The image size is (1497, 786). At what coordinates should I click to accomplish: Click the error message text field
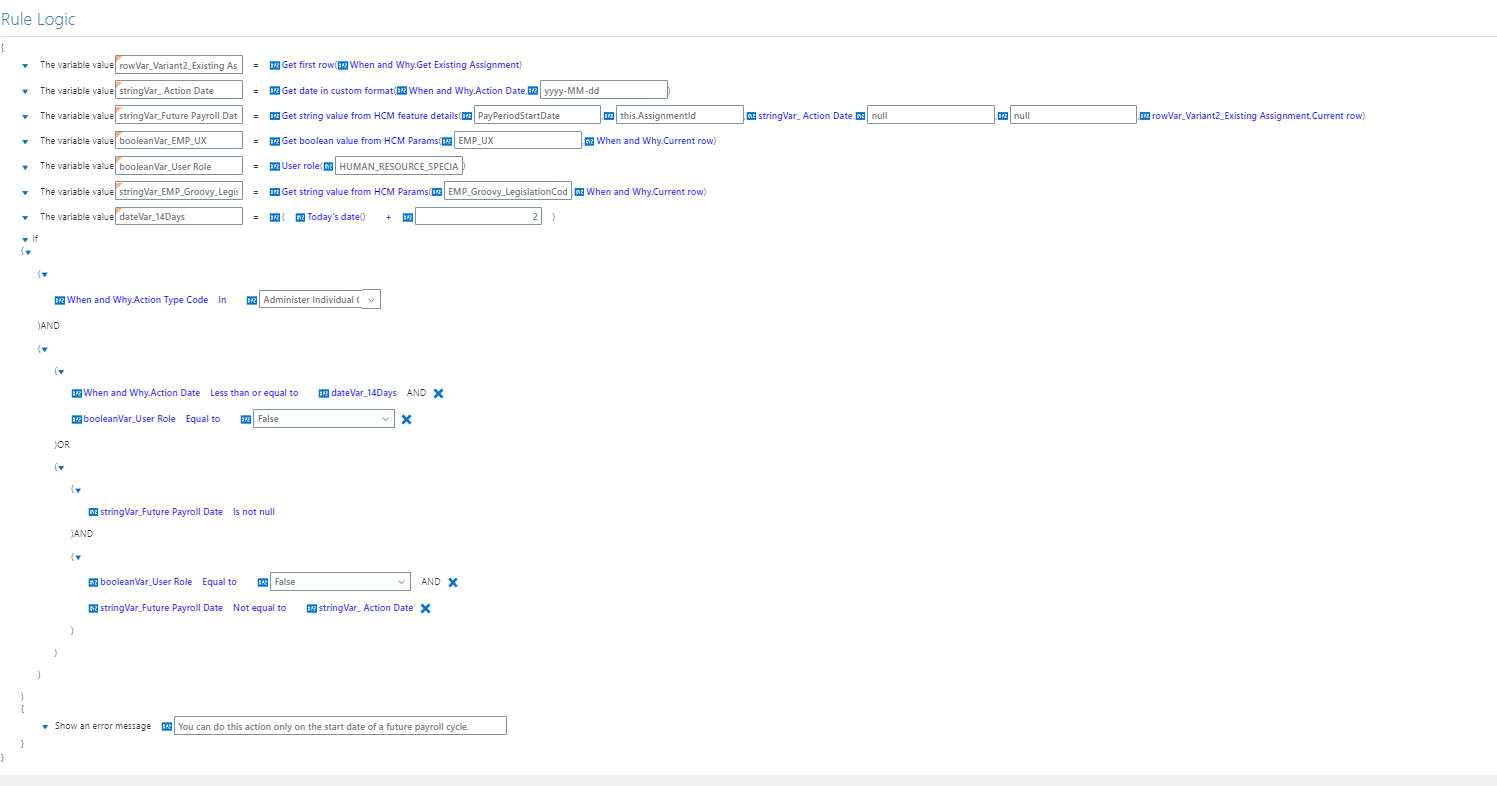(x=341, y=726)
